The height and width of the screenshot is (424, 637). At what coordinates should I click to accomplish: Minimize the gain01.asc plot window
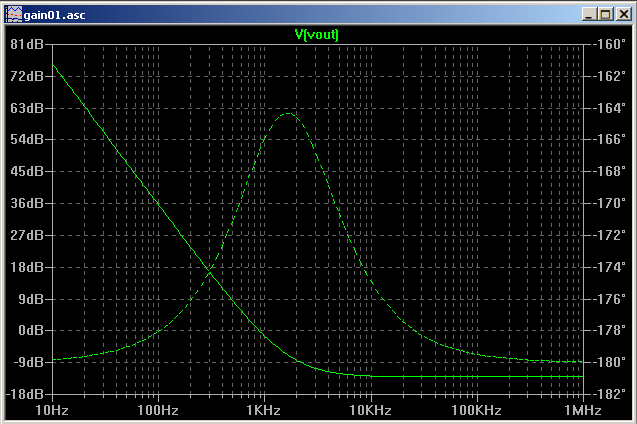tap(589, 15)
